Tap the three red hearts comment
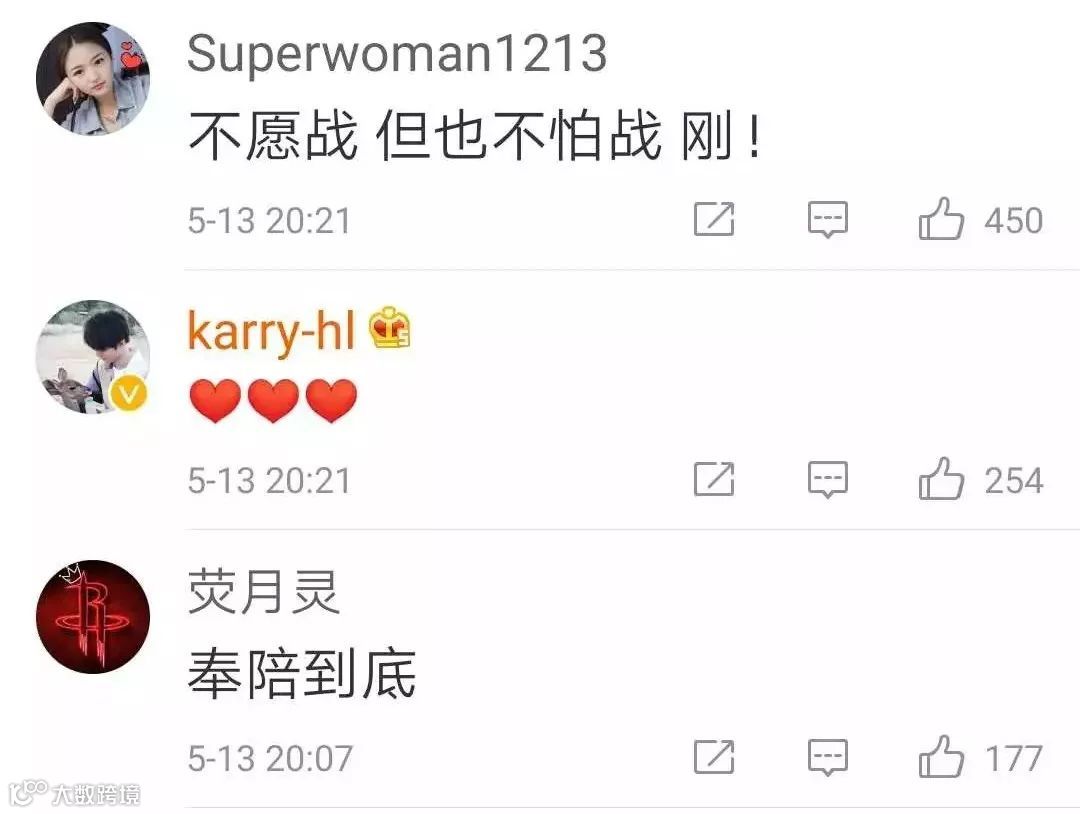Viewport: 1080px width, 814px height. [x=273, y=400]
